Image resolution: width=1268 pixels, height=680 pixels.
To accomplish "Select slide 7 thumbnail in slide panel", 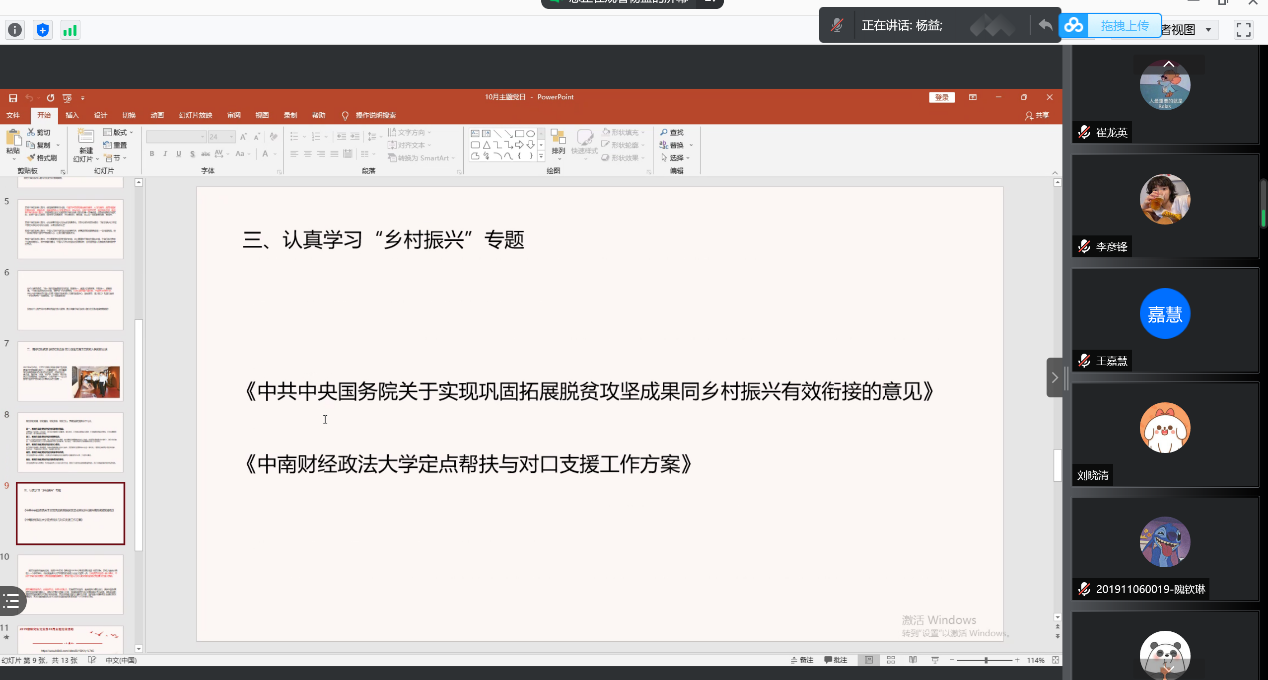I will (x=70, y=371).
